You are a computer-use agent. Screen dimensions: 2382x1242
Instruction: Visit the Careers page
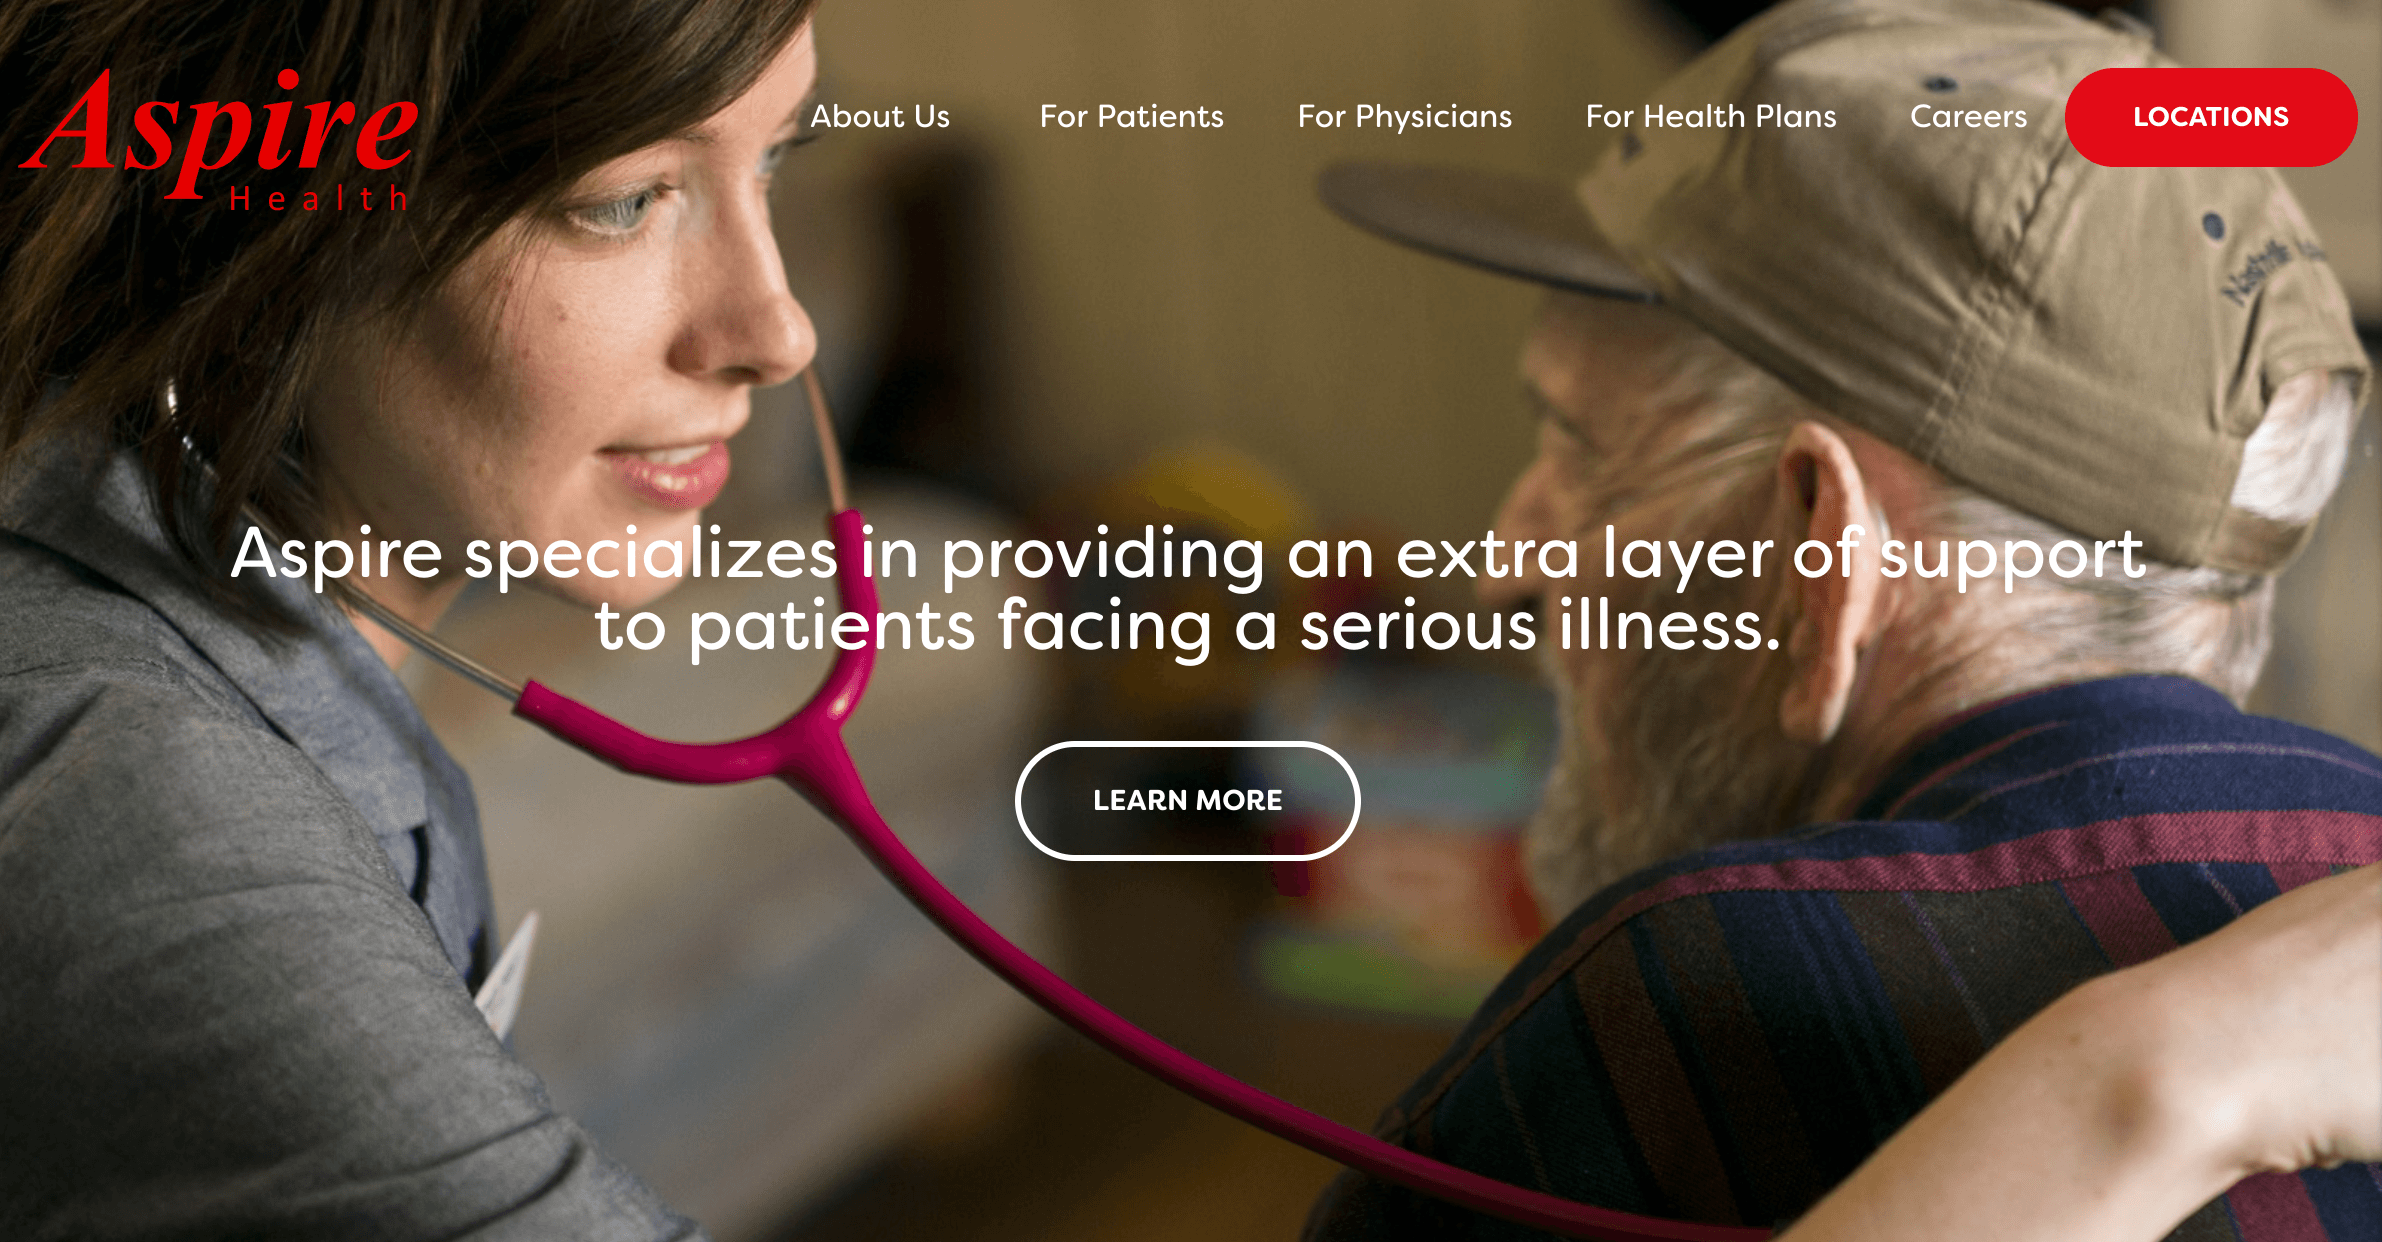tap(1968, 117)
